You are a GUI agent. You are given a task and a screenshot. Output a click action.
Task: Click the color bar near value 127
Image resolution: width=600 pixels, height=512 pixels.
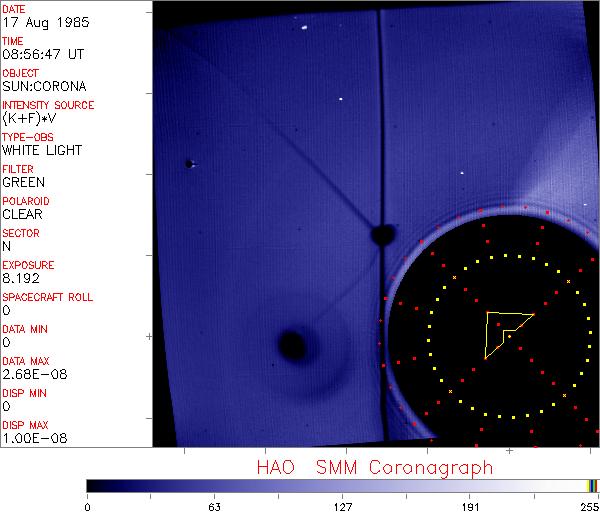[342, 485]
